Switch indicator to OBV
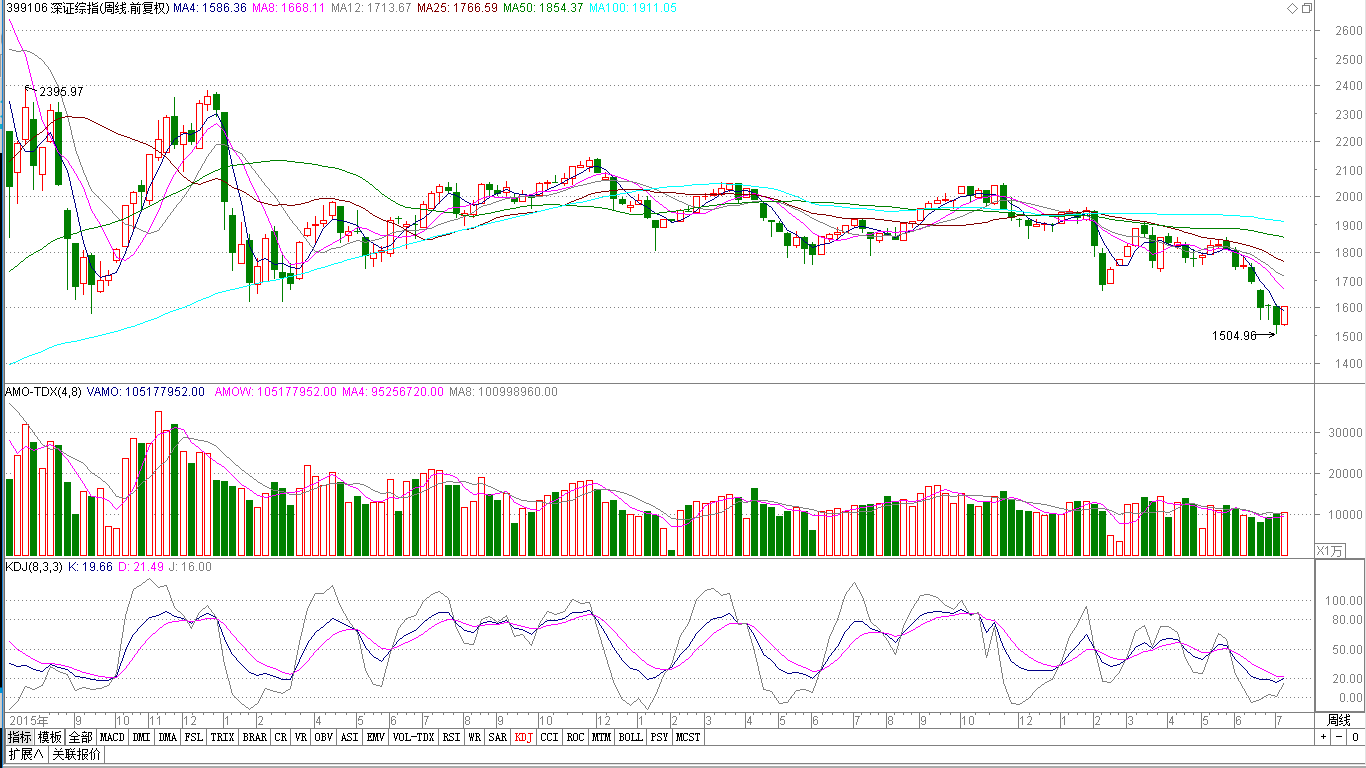1366x768 pixels. pyautogui.click(x=323, y=737)
